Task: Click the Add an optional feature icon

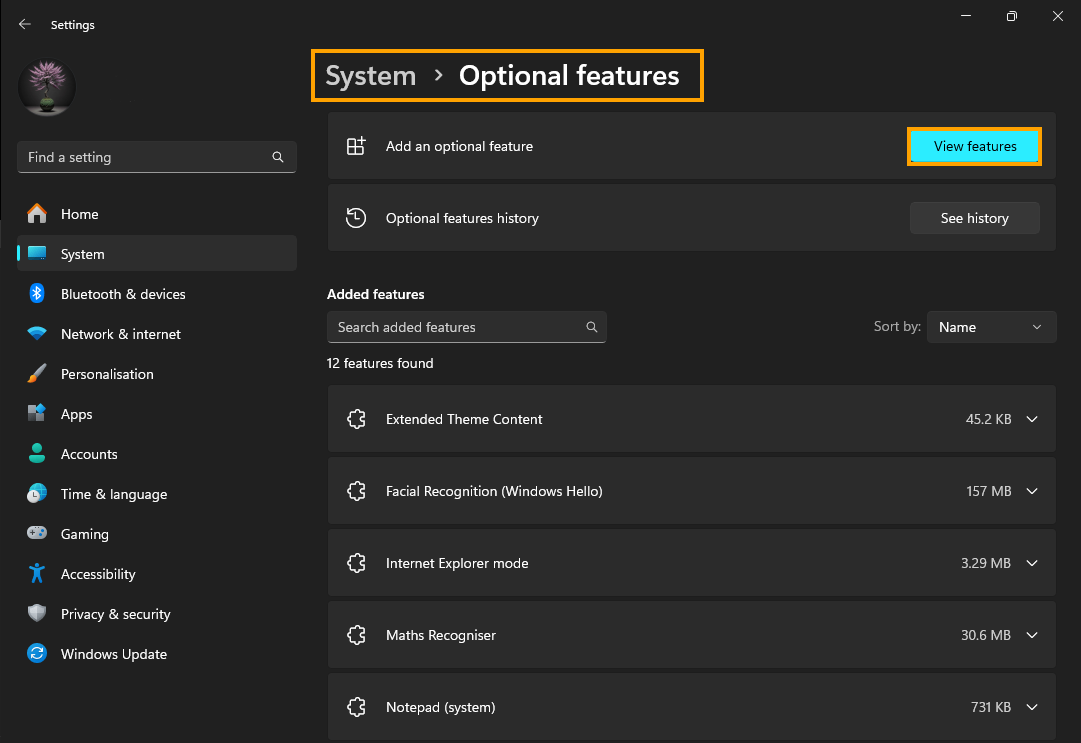Action: coord(356,146)
